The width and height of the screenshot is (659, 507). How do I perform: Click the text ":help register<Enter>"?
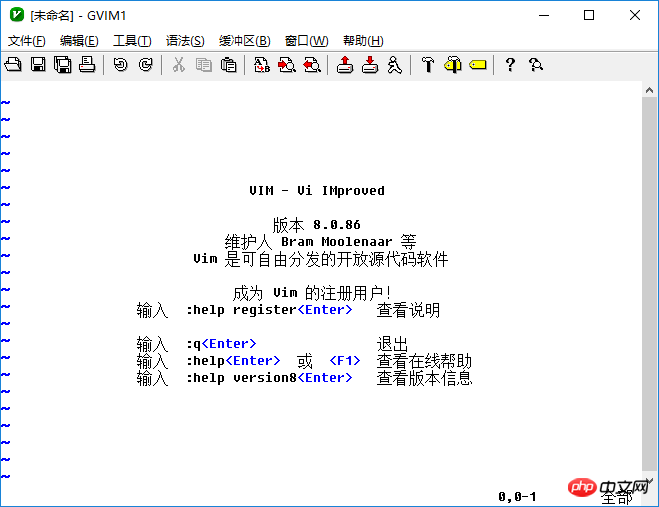[269, 310]
